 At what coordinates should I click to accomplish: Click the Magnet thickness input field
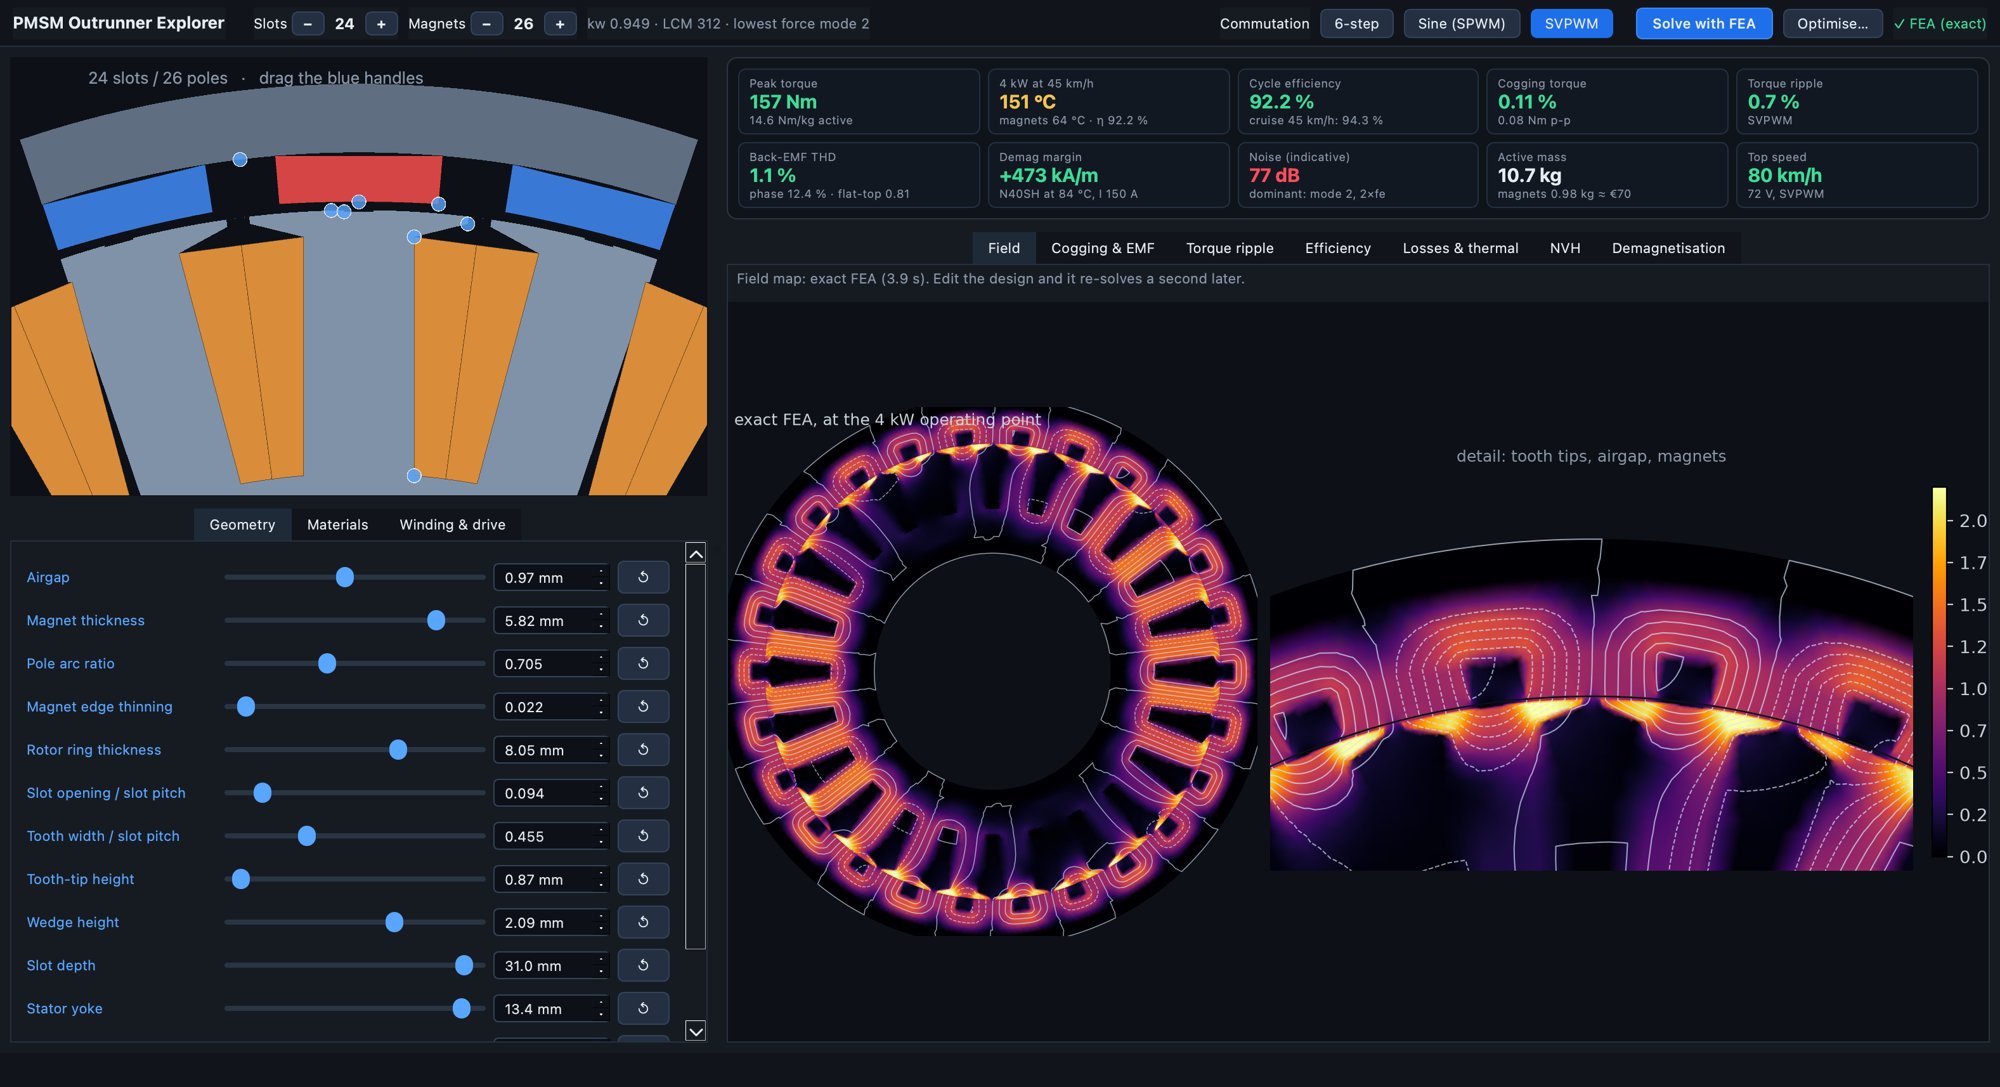(x=550, y=620)
